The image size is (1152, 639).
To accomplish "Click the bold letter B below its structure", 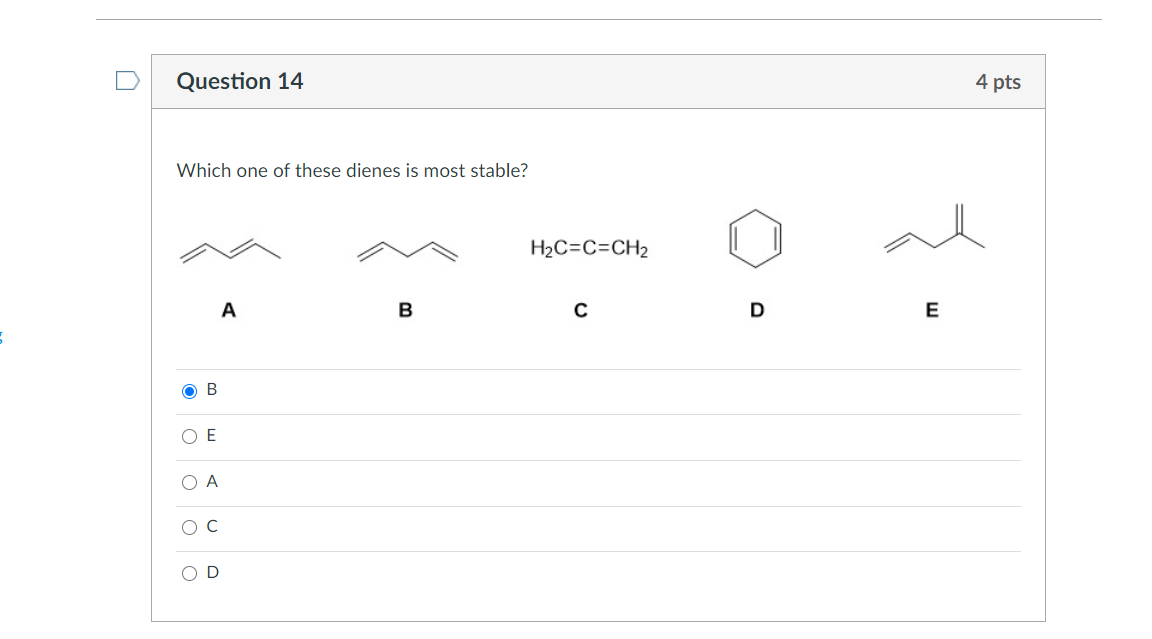I will coord(405,310).
